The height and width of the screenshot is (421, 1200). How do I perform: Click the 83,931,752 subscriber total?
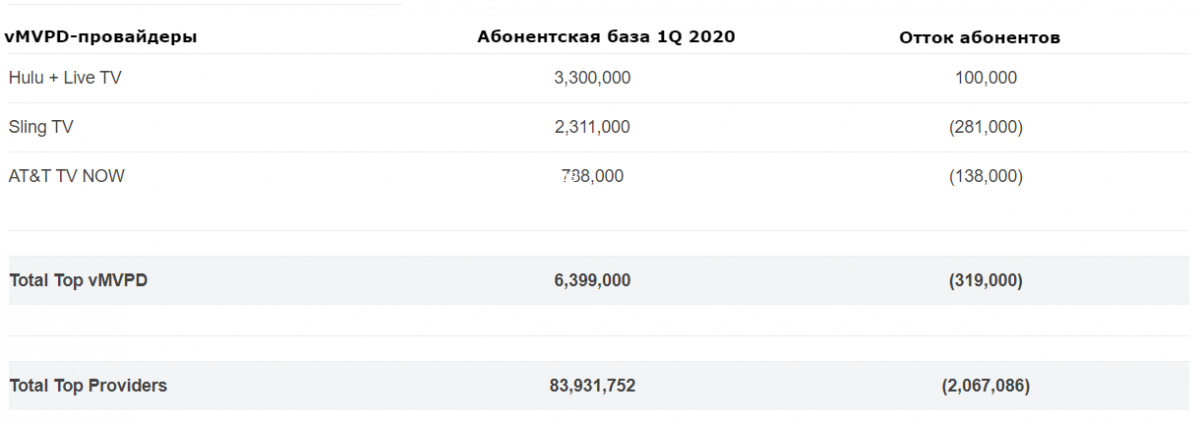pos(592,385)
